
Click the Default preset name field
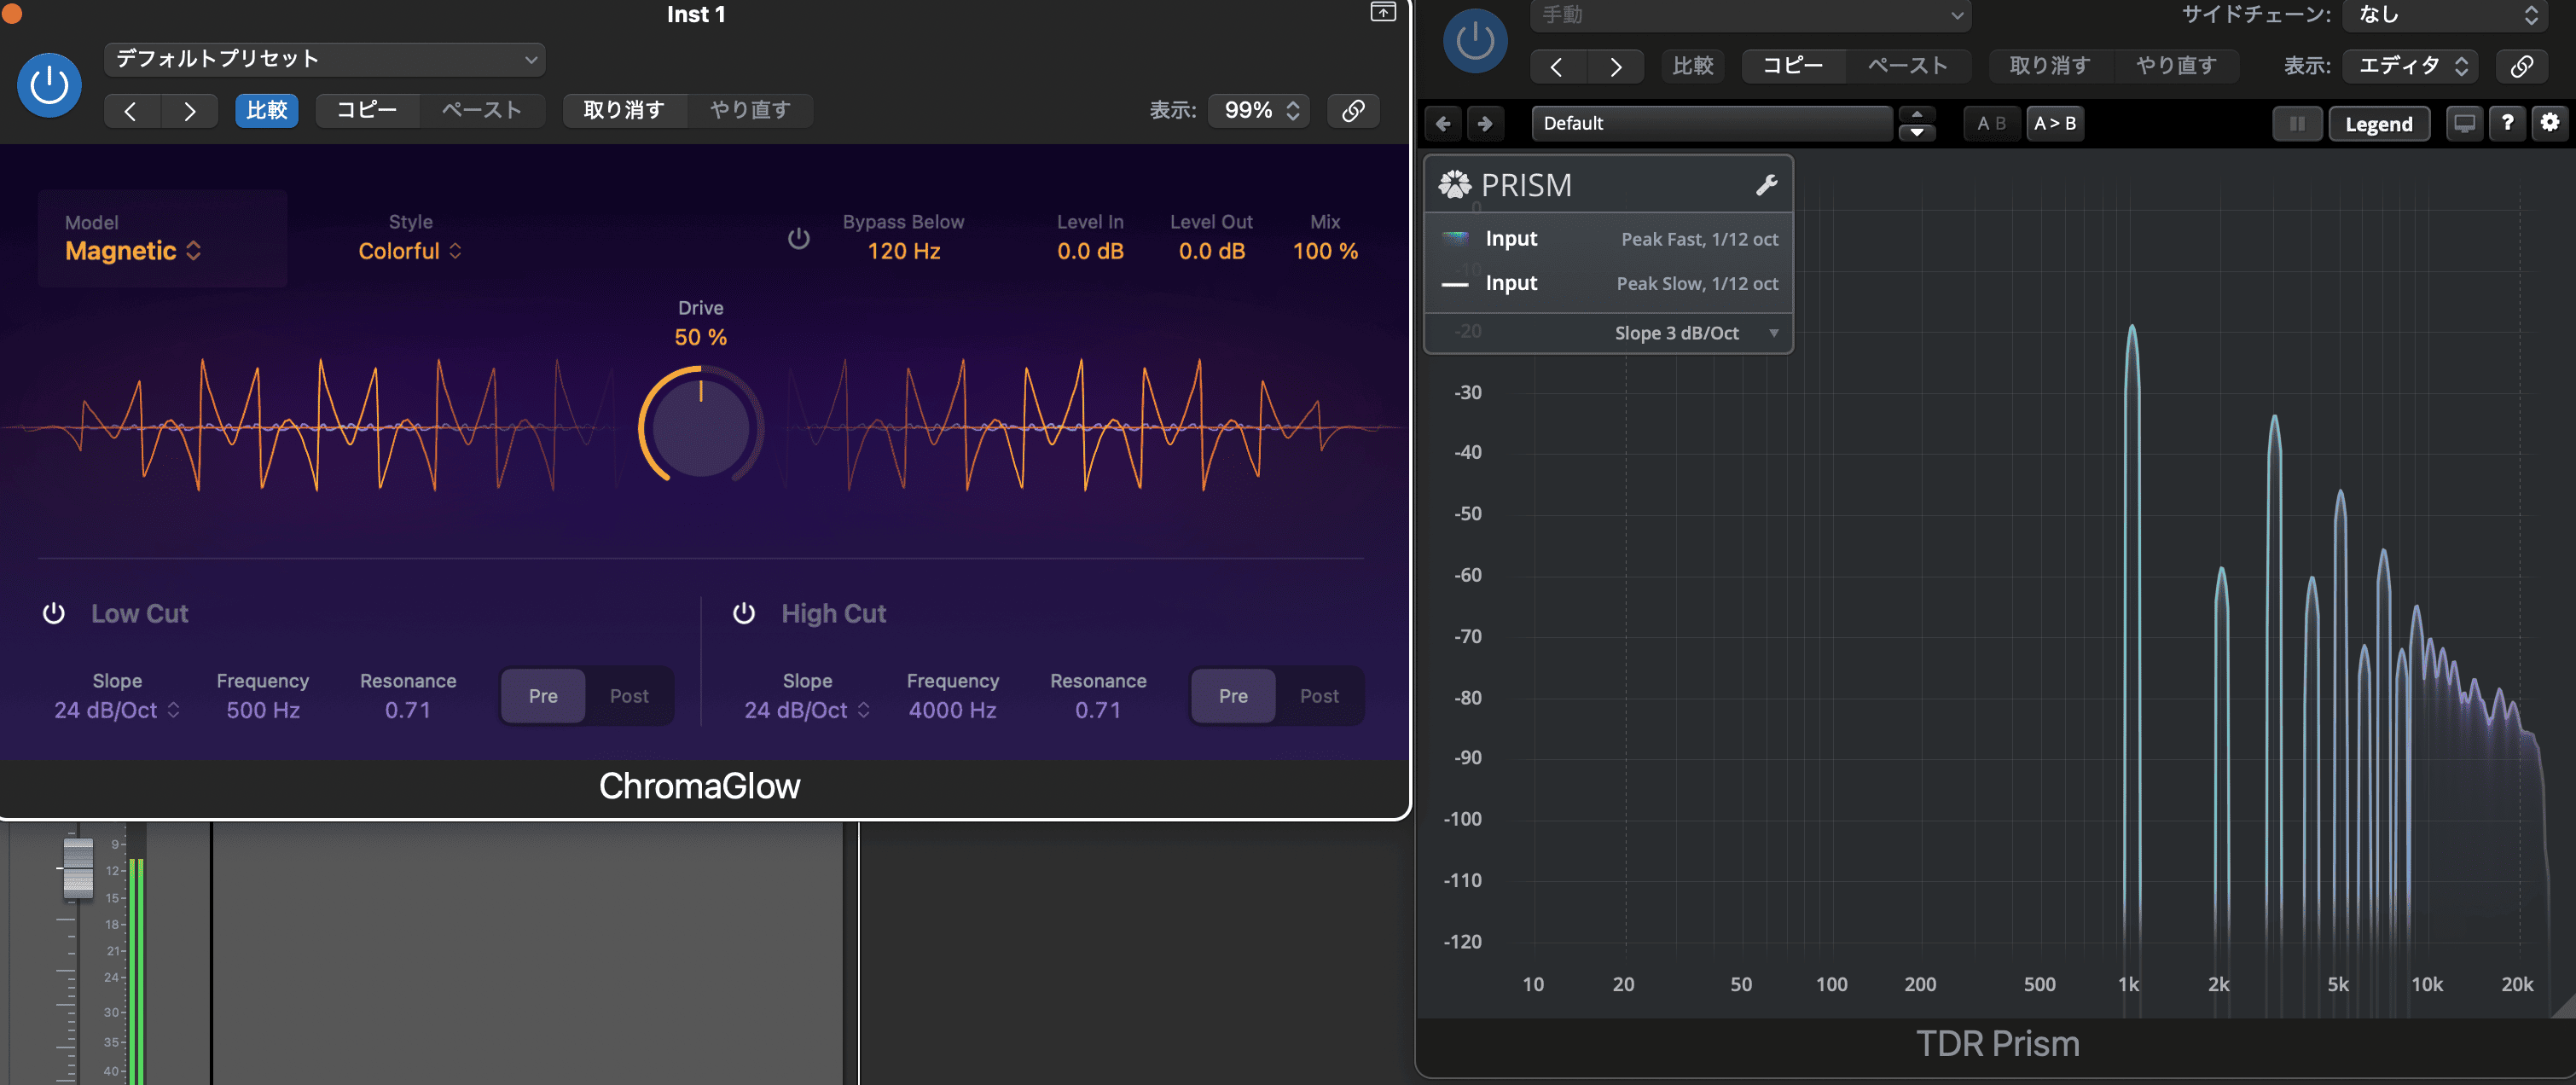coord(1712,123)
